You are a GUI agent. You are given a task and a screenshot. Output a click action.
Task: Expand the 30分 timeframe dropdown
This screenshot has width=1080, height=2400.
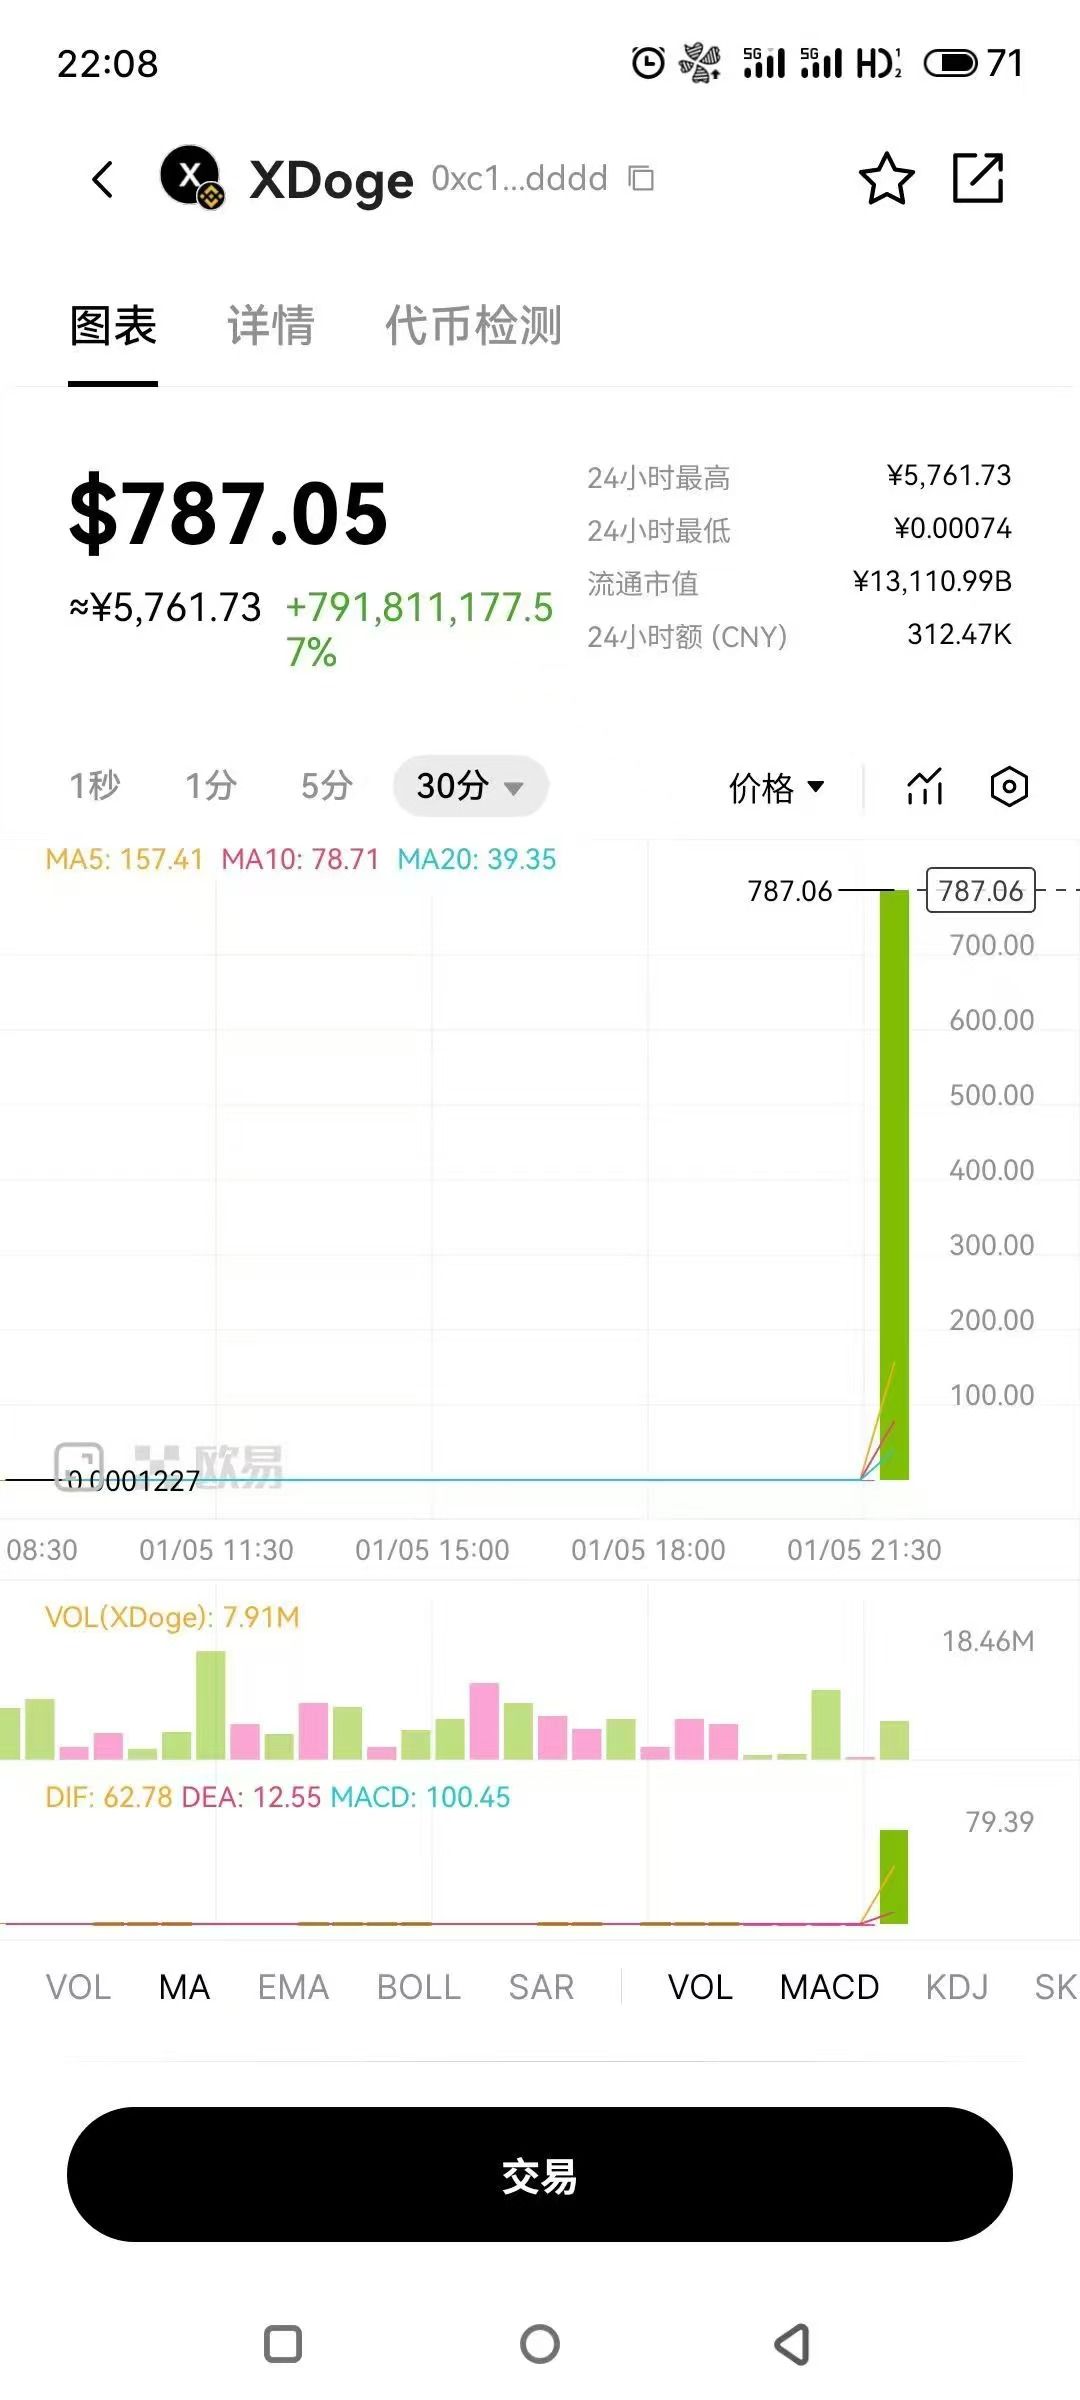(470, 786)
